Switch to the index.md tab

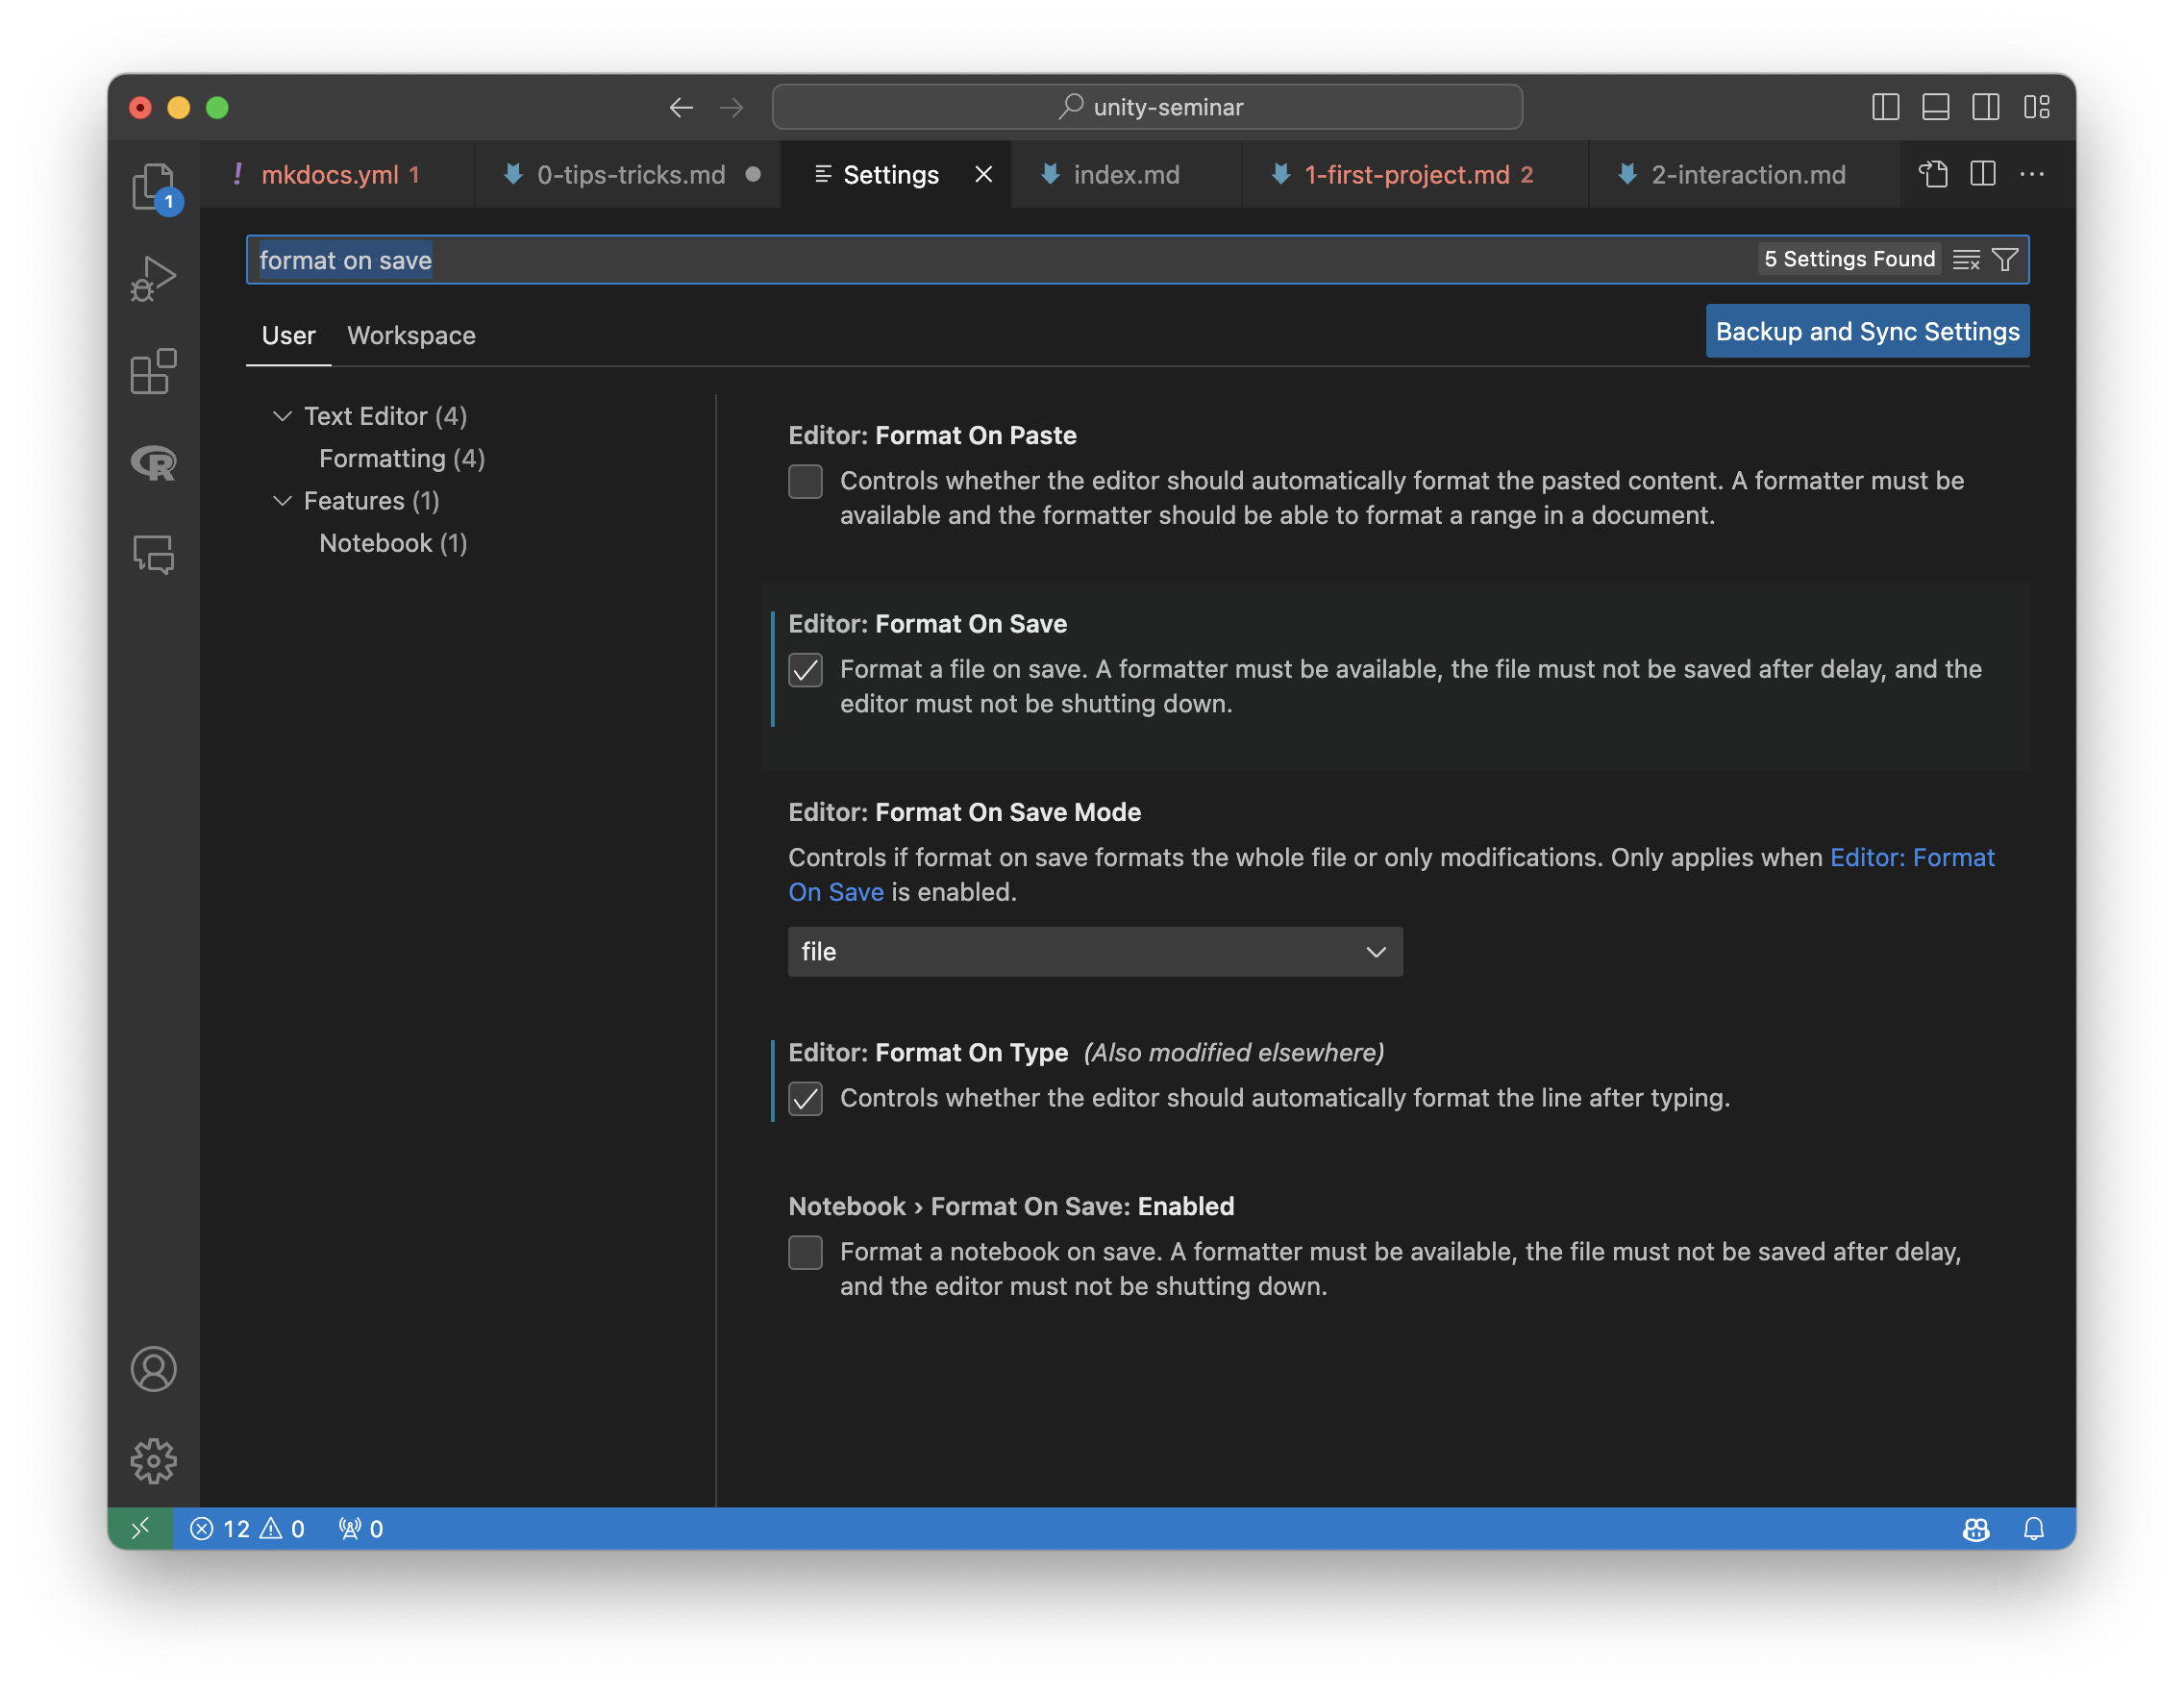1126,175
